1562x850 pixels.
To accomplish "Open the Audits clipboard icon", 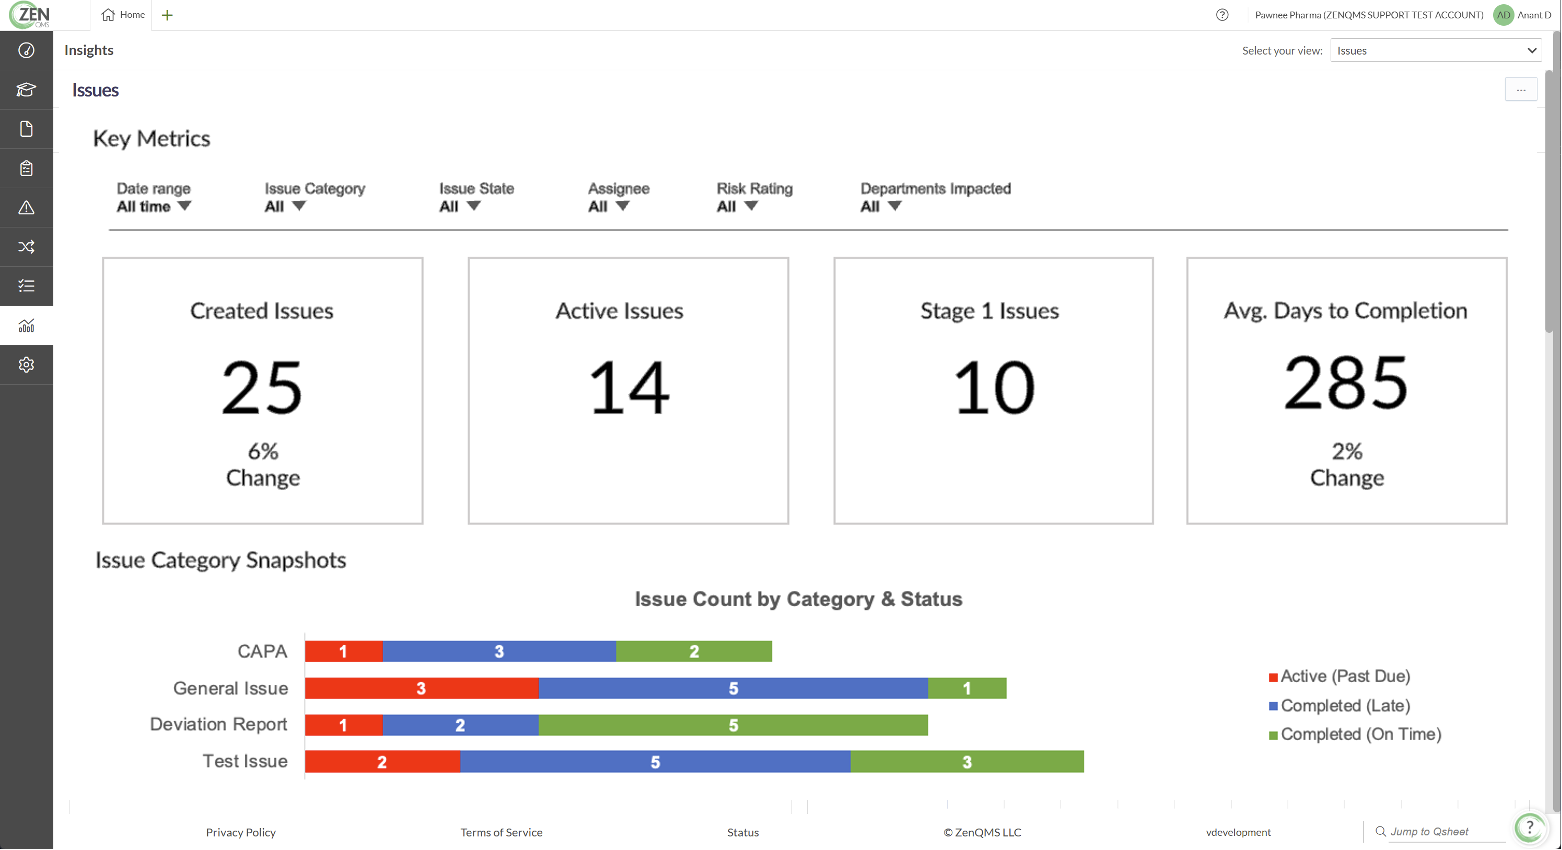I will pyautogui.click(x=26, y=168).
